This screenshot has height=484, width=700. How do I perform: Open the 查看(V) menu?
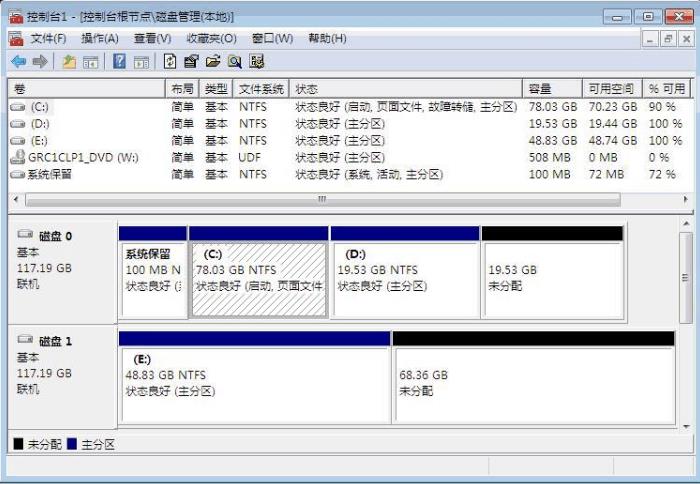pyautogui.click(x=153, y=39)
